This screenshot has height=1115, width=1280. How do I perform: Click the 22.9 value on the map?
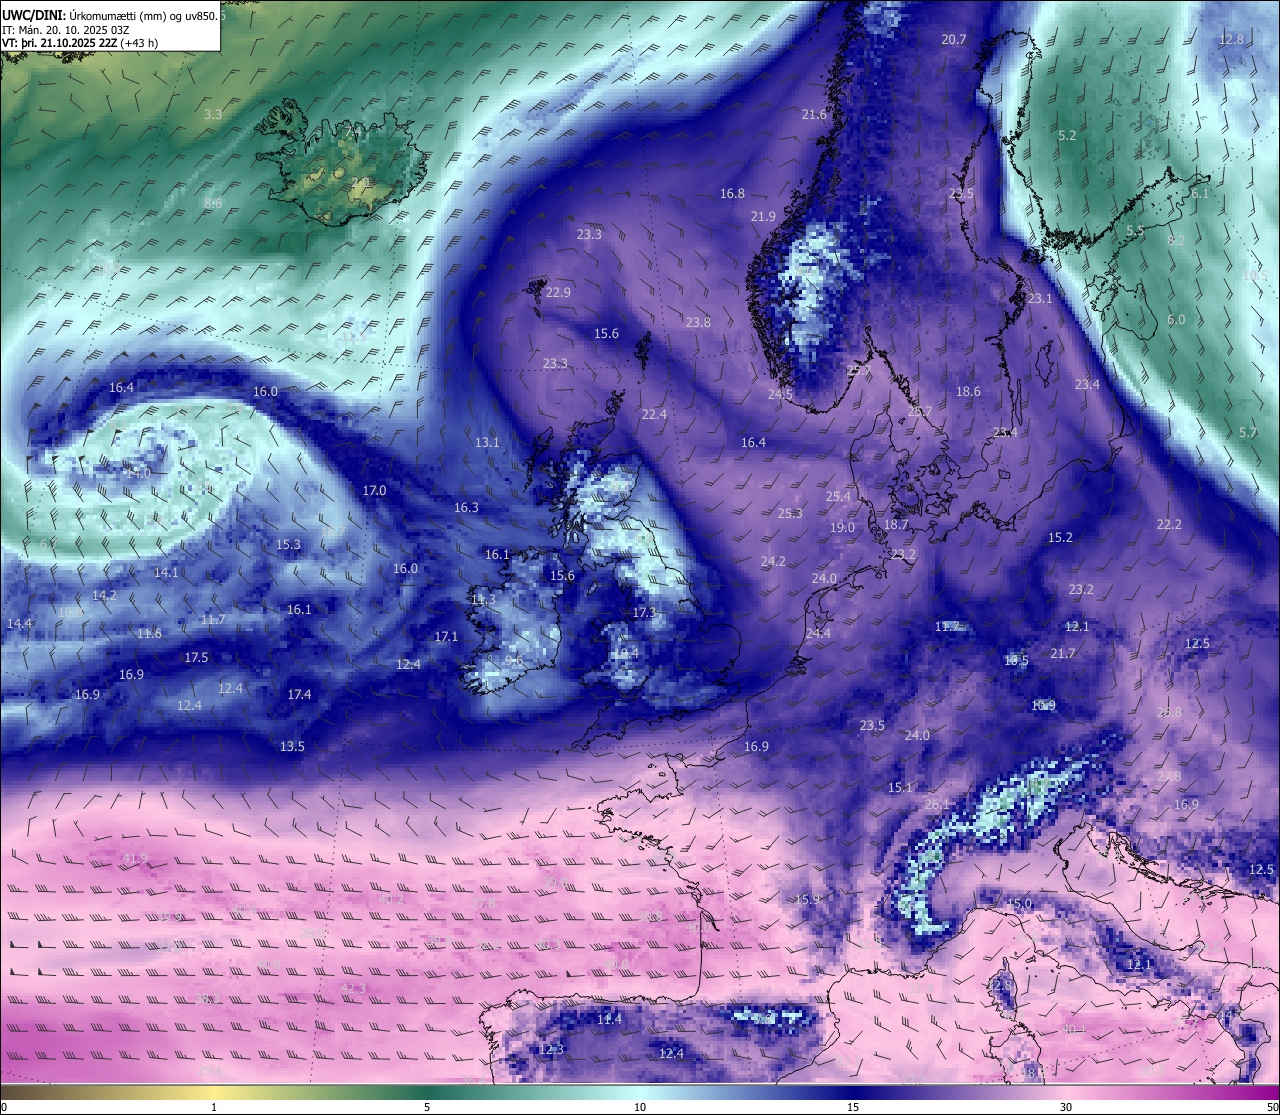558,293
